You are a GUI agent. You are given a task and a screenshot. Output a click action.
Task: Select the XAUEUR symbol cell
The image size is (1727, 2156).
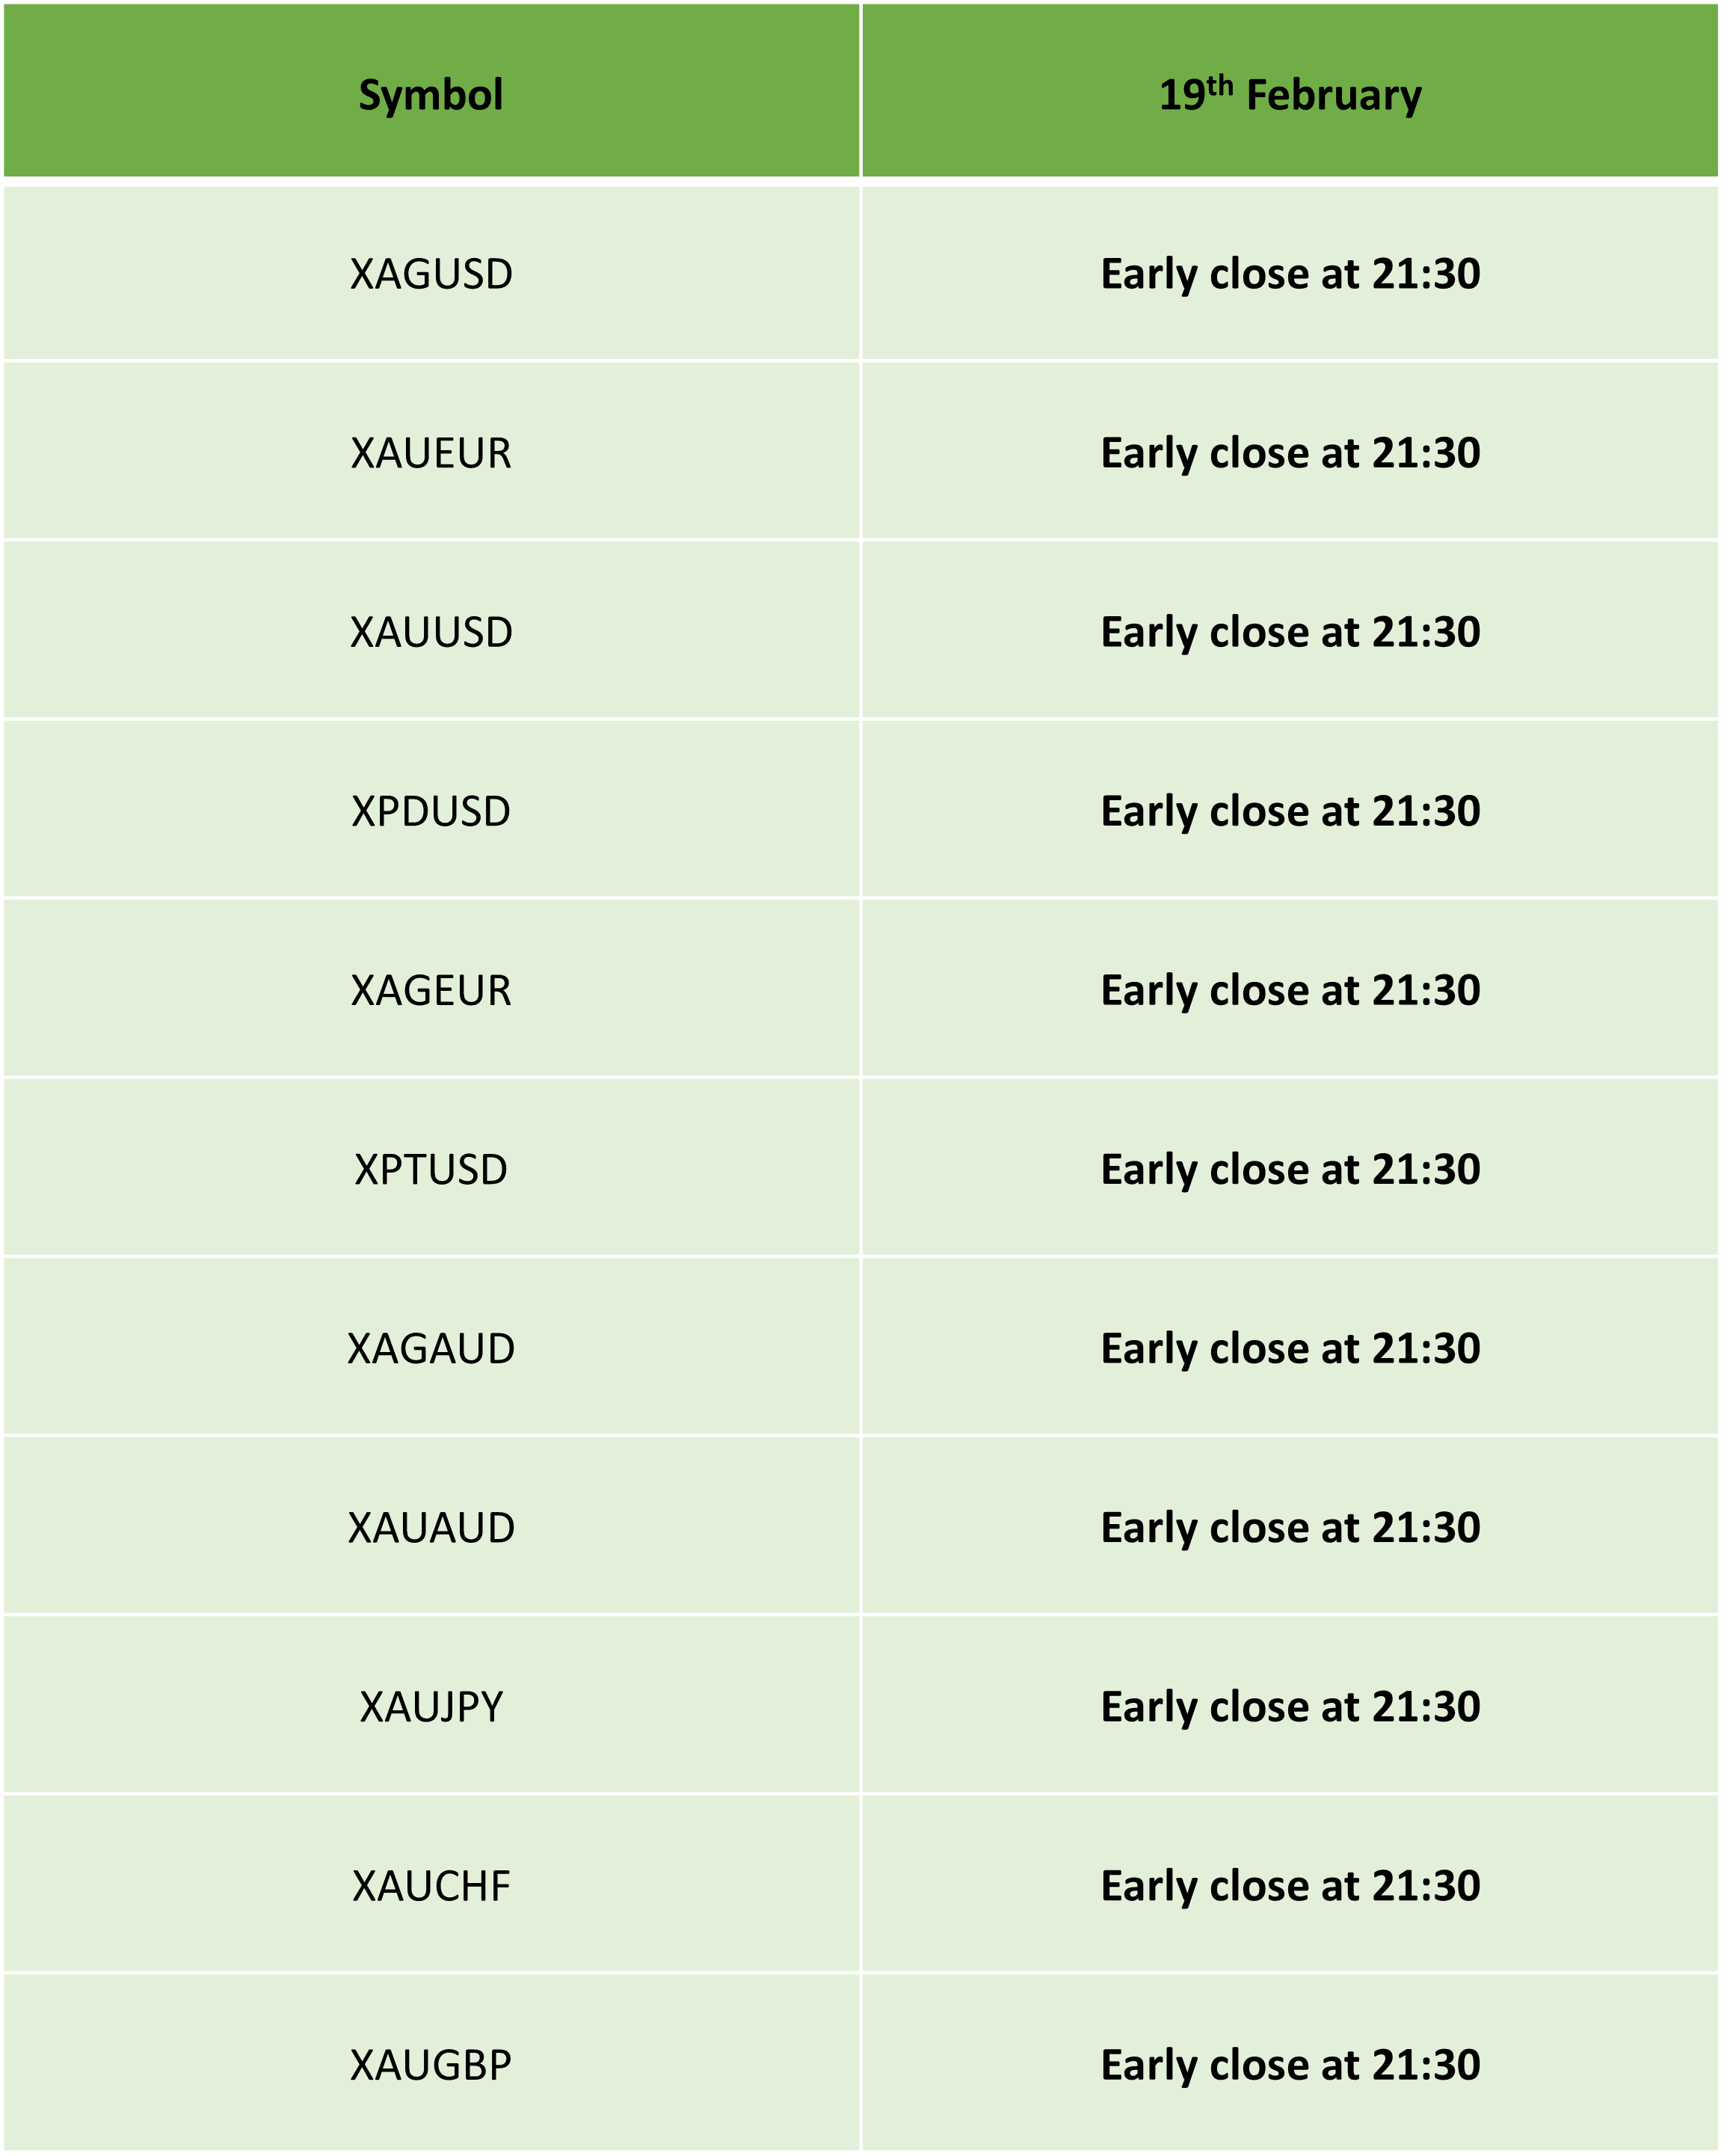(431, 453)
